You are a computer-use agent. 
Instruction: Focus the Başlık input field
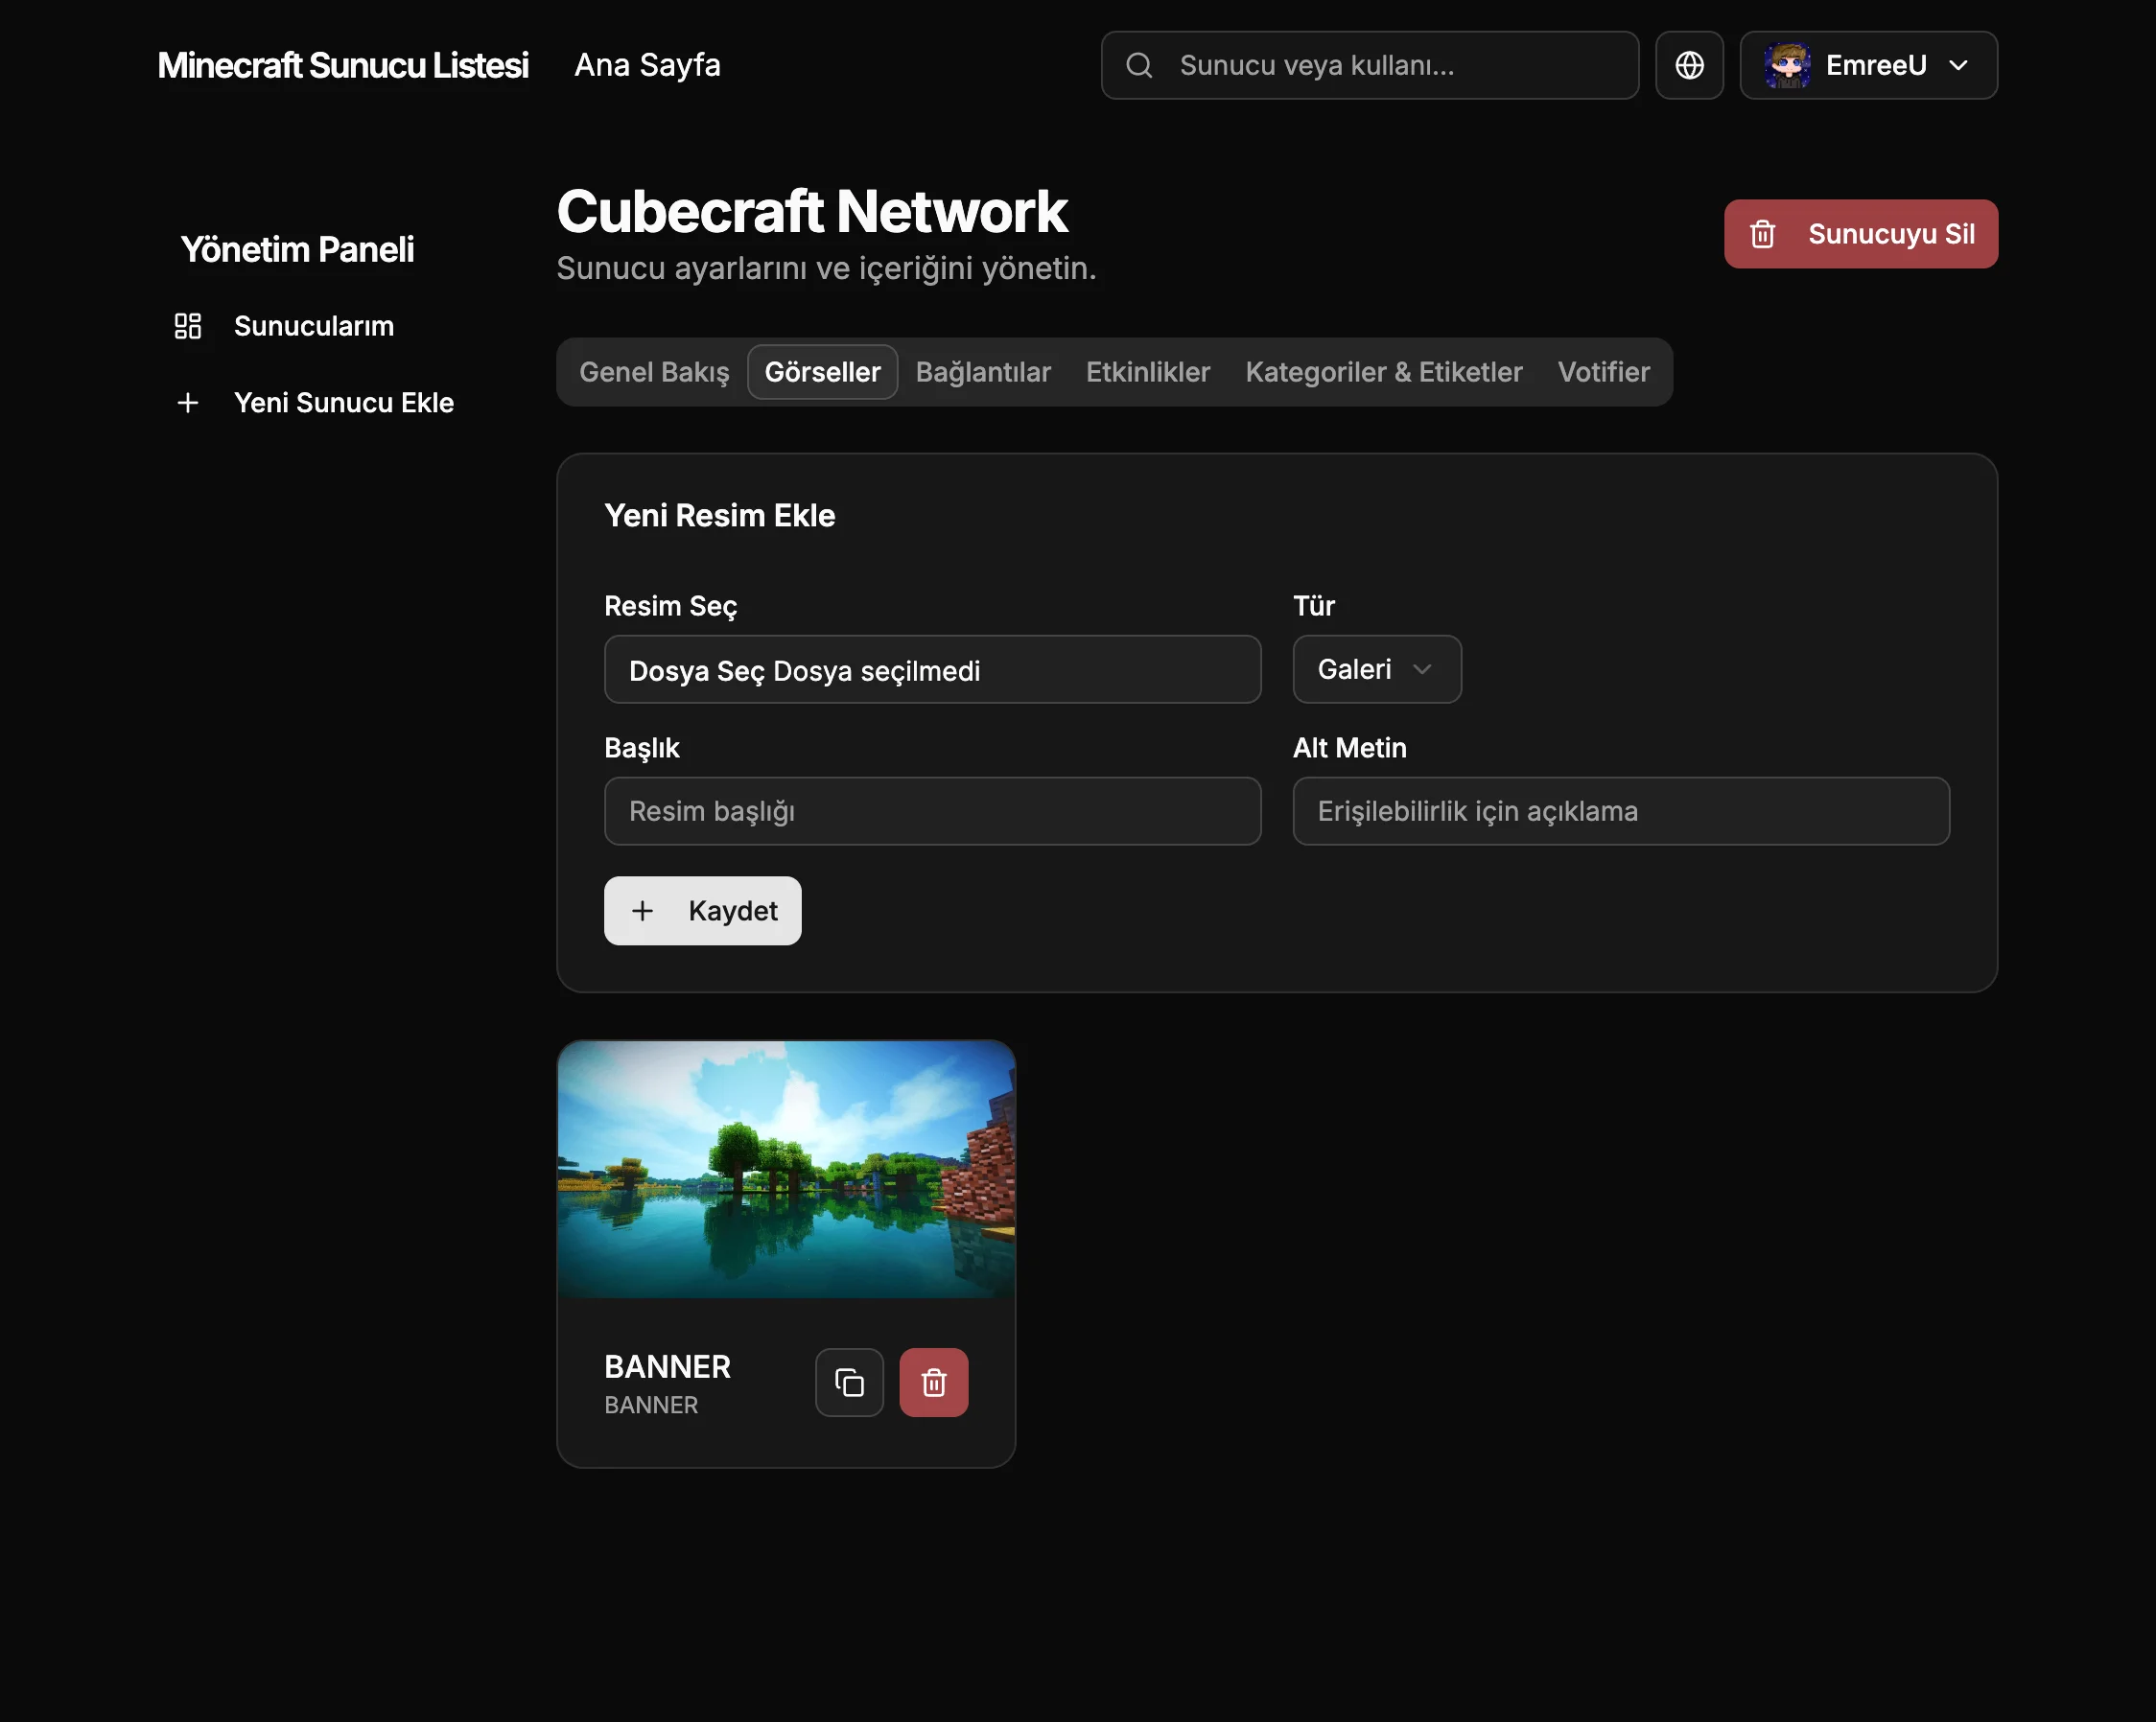click(x=932, y=811)
